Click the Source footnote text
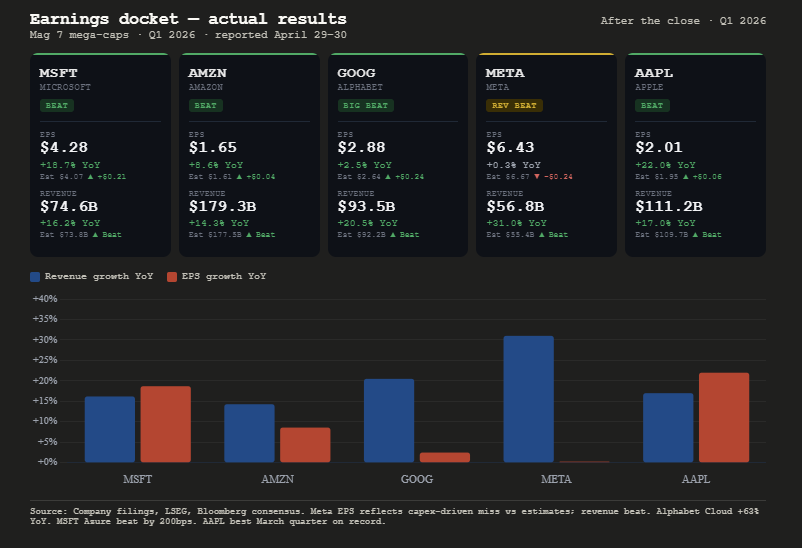The height and width of the screenshot is (548, 802). click(394, 516)
